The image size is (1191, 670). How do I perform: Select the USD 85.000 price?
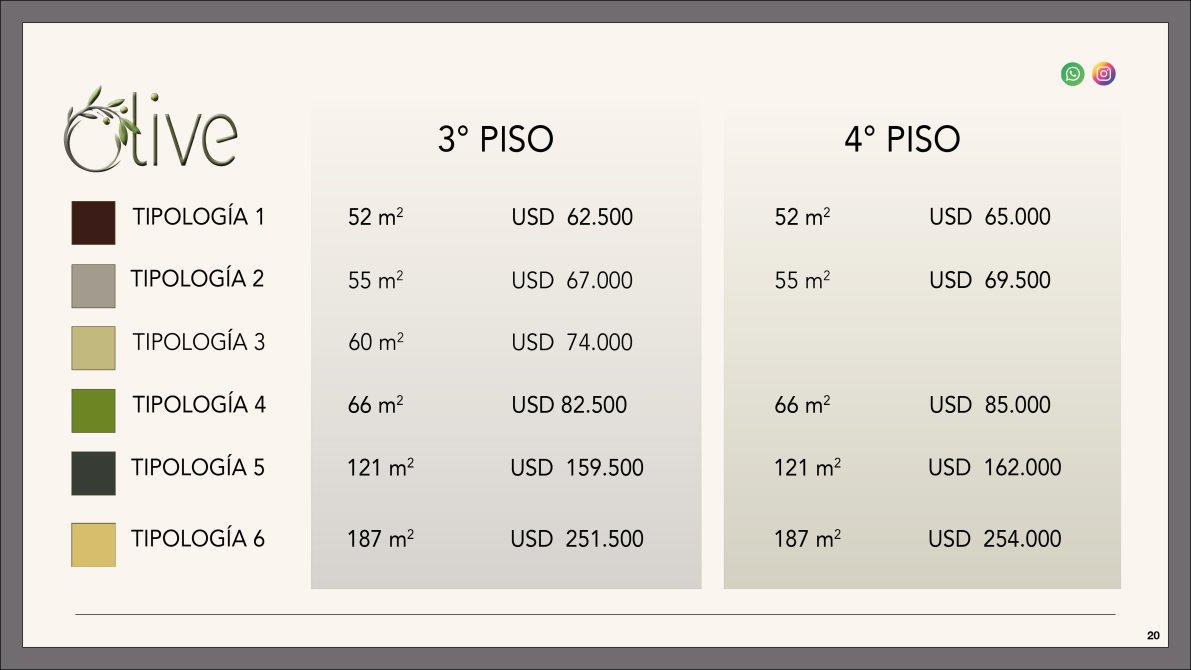pyautogui.click(x=990, y=404)
